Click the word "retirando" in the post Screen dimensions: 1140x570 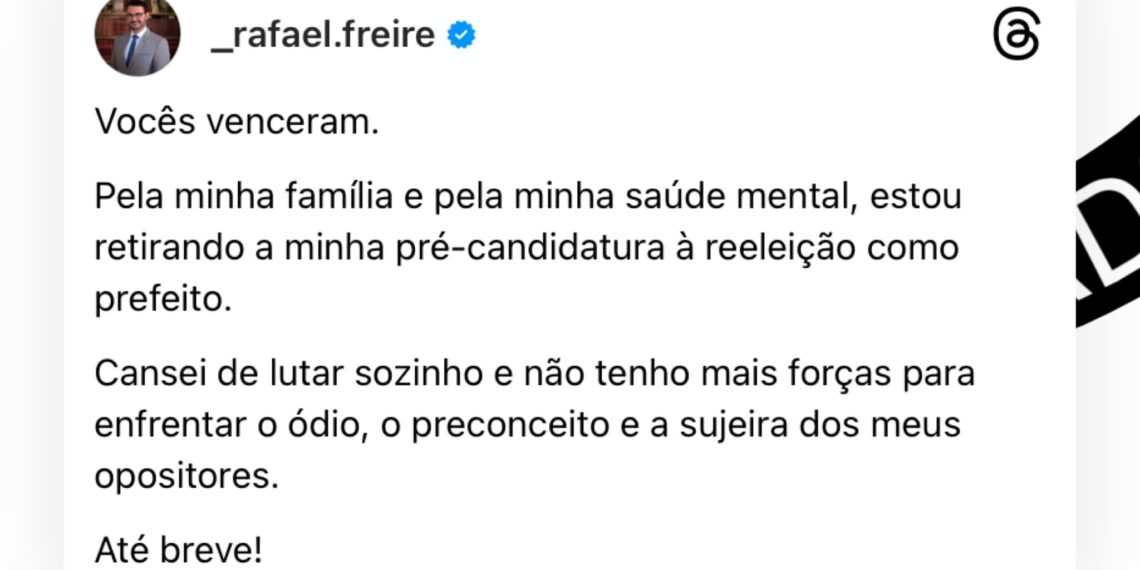tap(169, 249)
